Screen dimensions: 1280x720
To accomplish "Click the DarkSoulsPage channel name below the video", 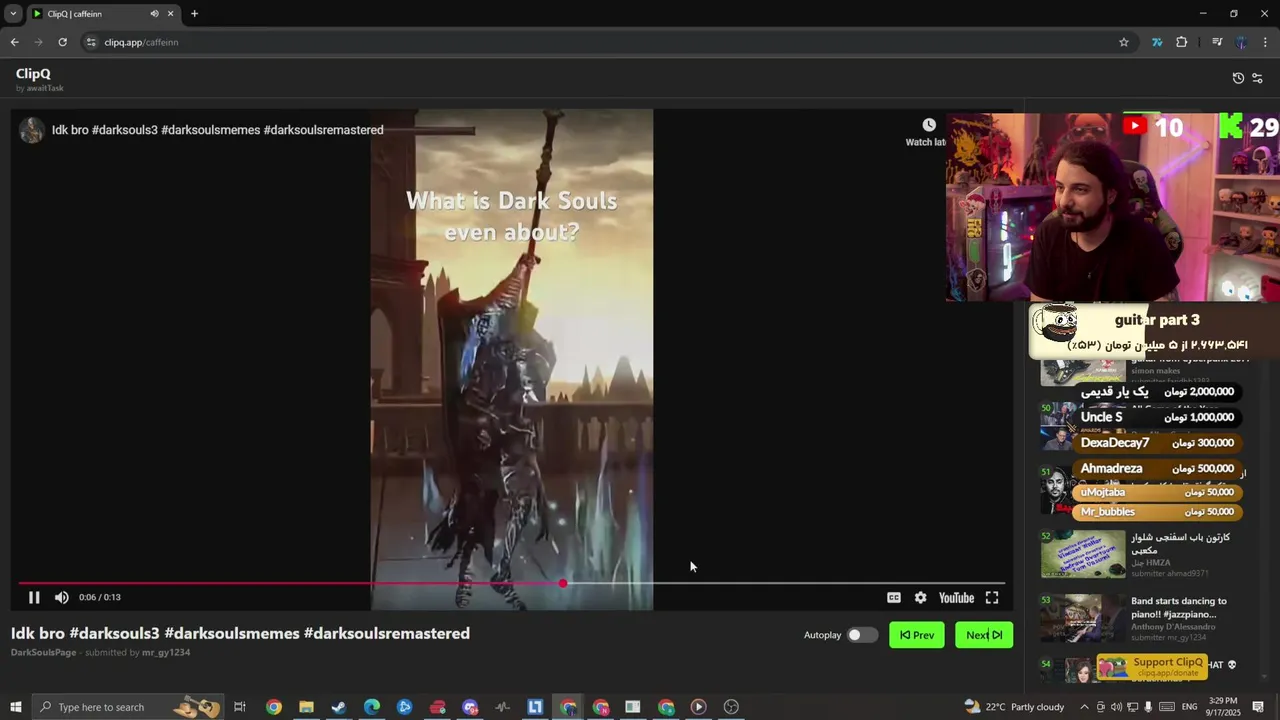I will point(44,653).
